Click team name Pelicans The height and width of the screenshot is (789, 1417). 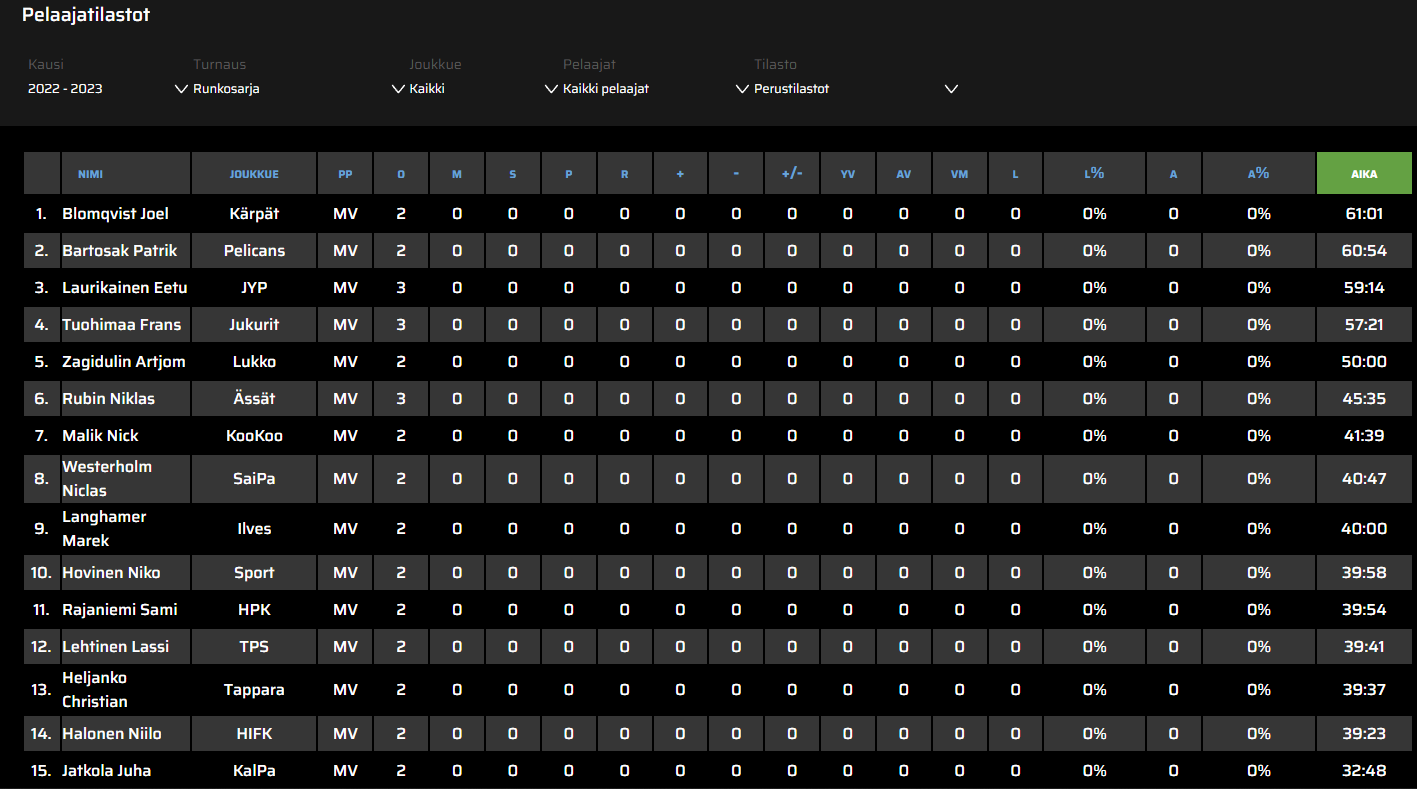(254, 251)
